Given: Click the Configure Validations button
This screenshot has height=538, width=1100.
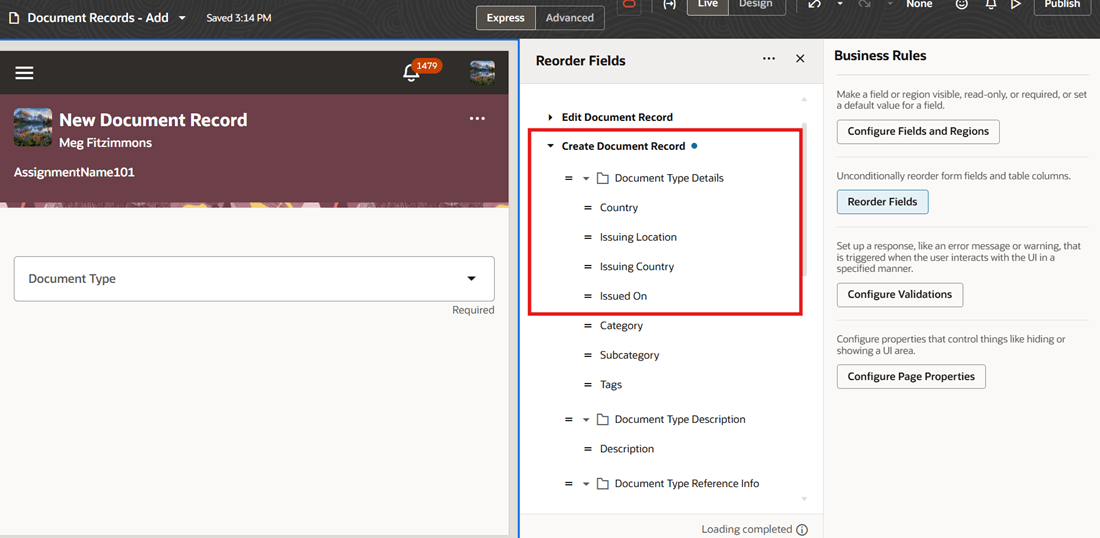Looking at the screenshot, I should pos(899,295).
